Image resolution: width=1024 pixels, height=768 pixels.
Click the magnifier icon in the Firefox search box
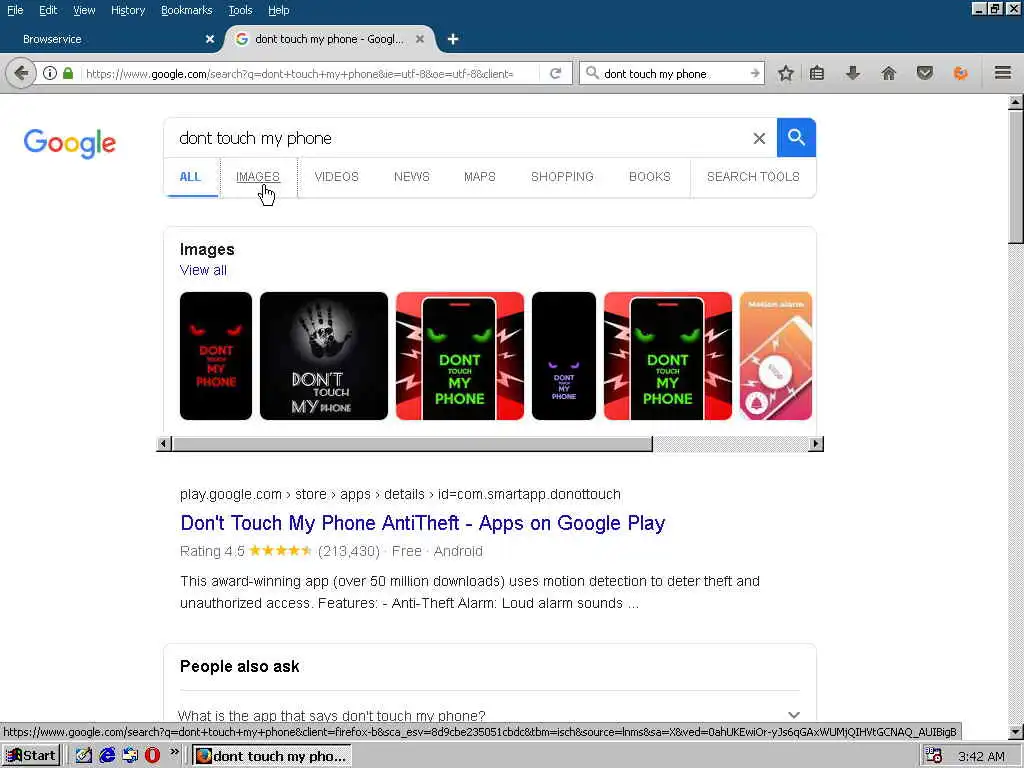[x=592, y=73]
